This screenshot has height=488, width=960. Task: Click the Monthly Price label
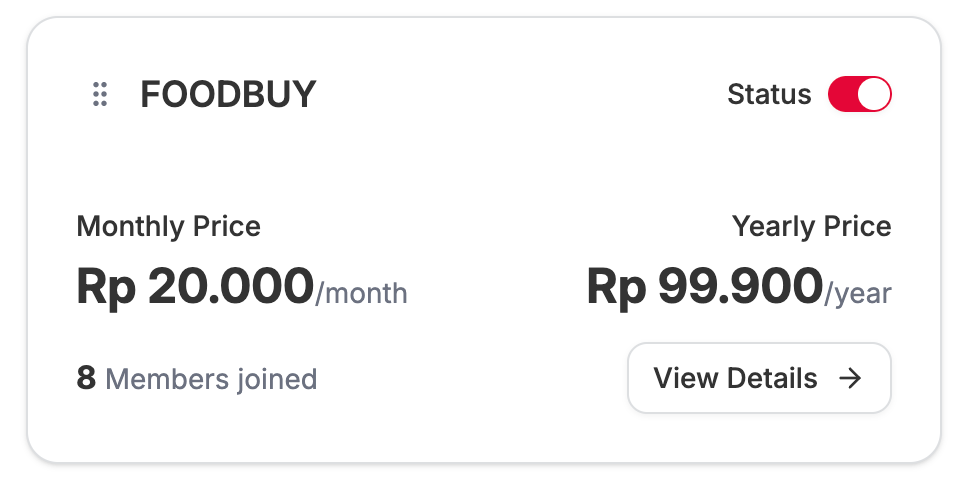point(168,226)
